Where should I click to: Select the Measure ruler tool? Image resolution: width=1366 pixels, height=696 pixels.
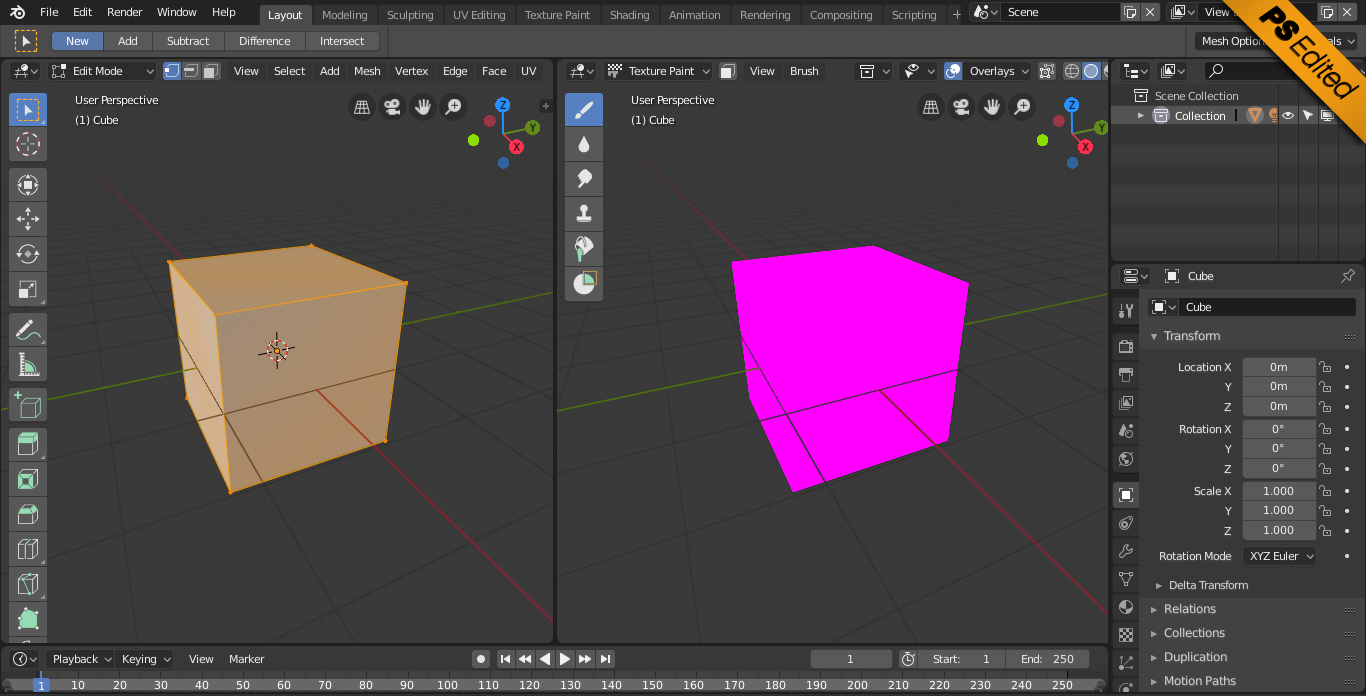(28, 365)
